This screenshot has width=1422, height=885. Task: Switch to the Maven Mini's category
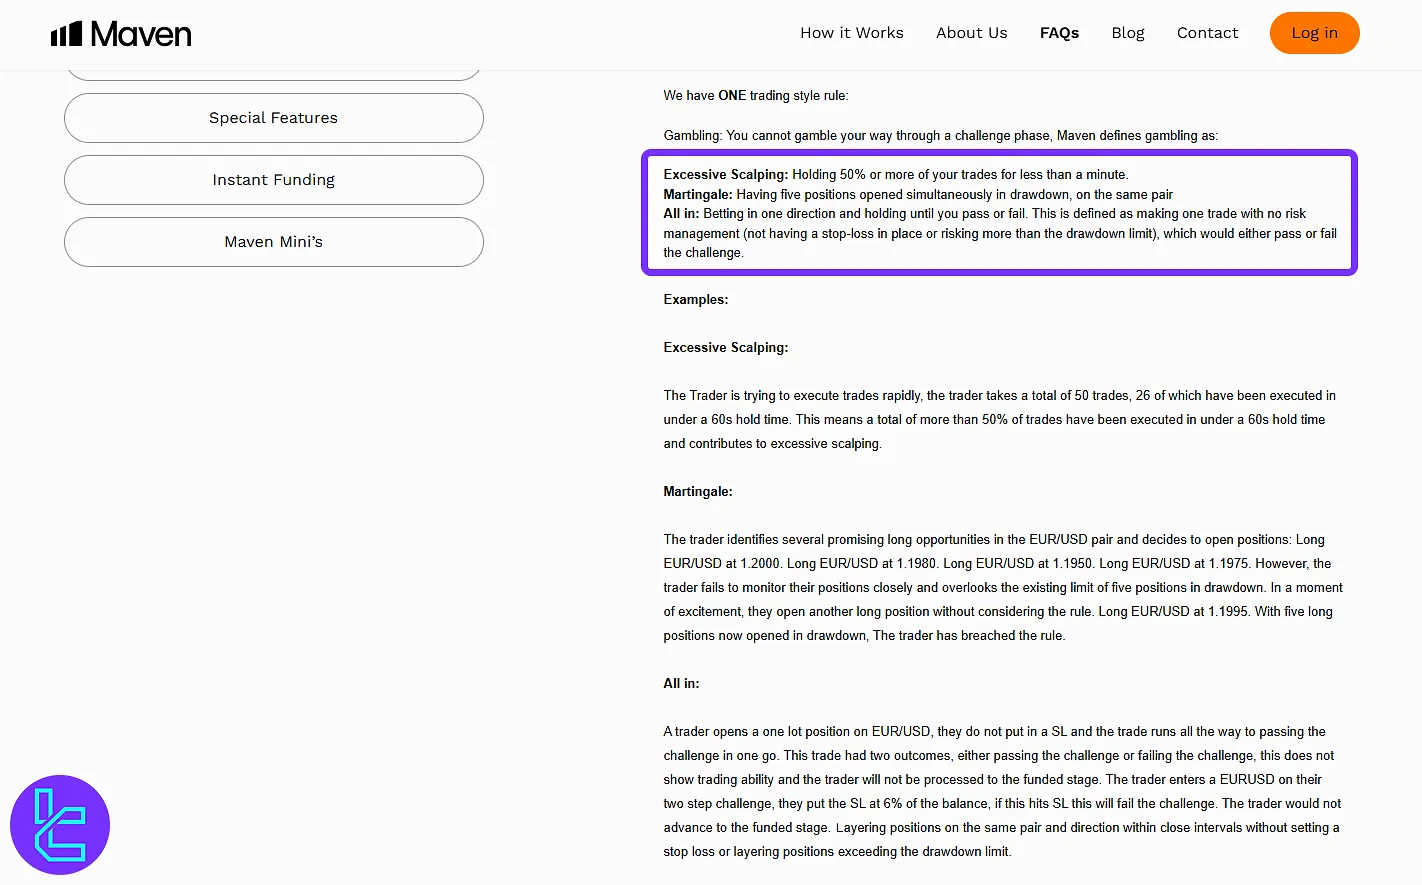click(273, 242)
